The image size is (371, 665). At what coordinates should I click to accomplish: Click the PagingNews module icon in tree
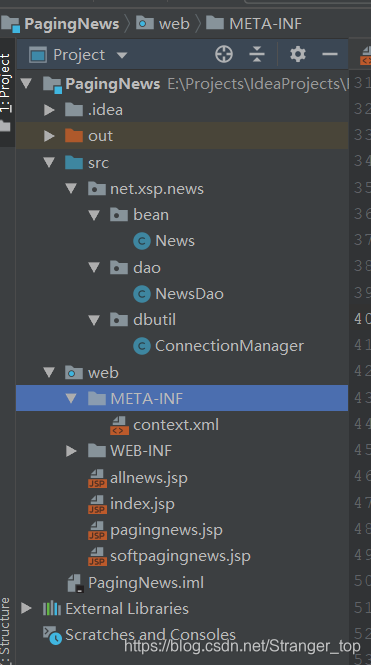pos(53,84)
